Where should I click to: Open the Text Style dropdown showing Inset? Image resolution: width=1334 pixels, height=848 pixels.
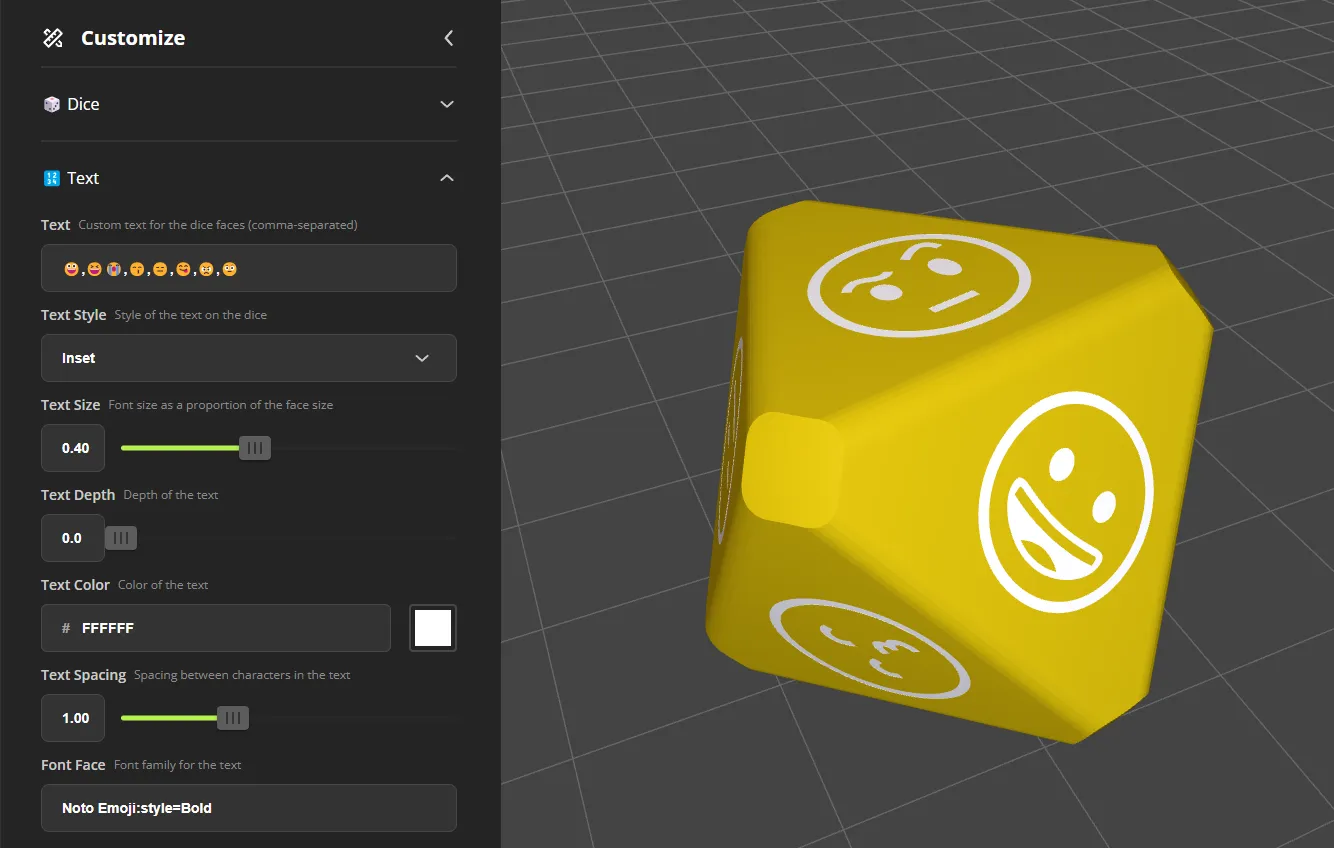(x=248, y=358)
